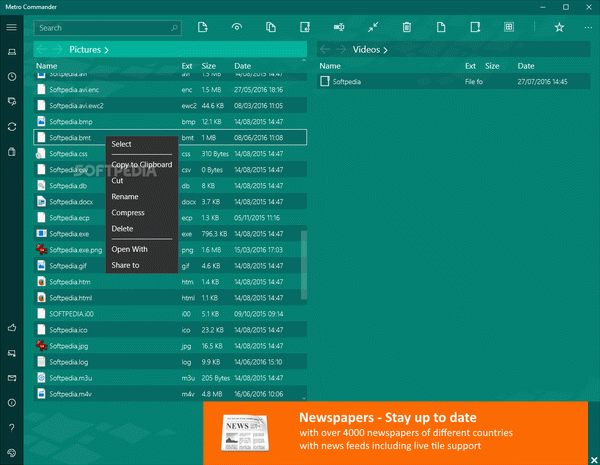Sort Pictures pane by the Name column header

coord(46,66)
